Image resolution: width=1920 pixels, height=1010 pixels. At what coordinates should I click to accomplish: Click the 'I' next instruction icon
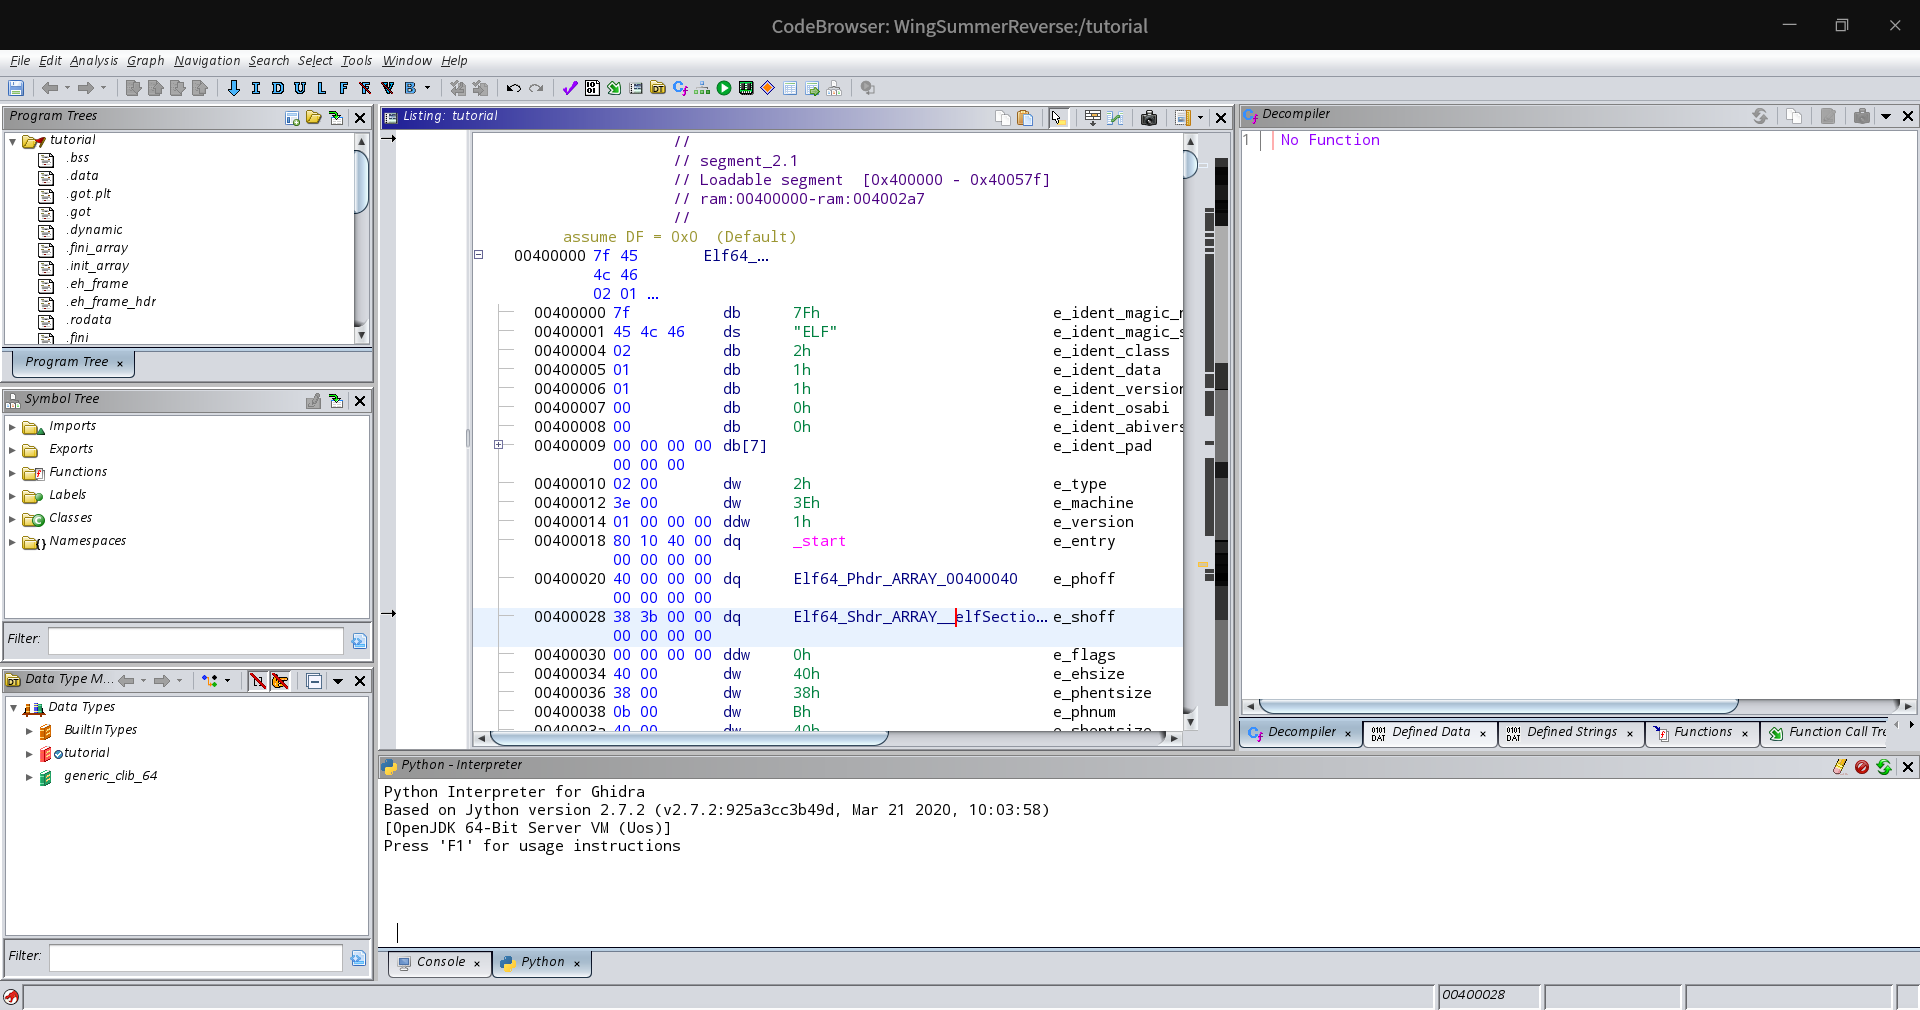(256, 88)
